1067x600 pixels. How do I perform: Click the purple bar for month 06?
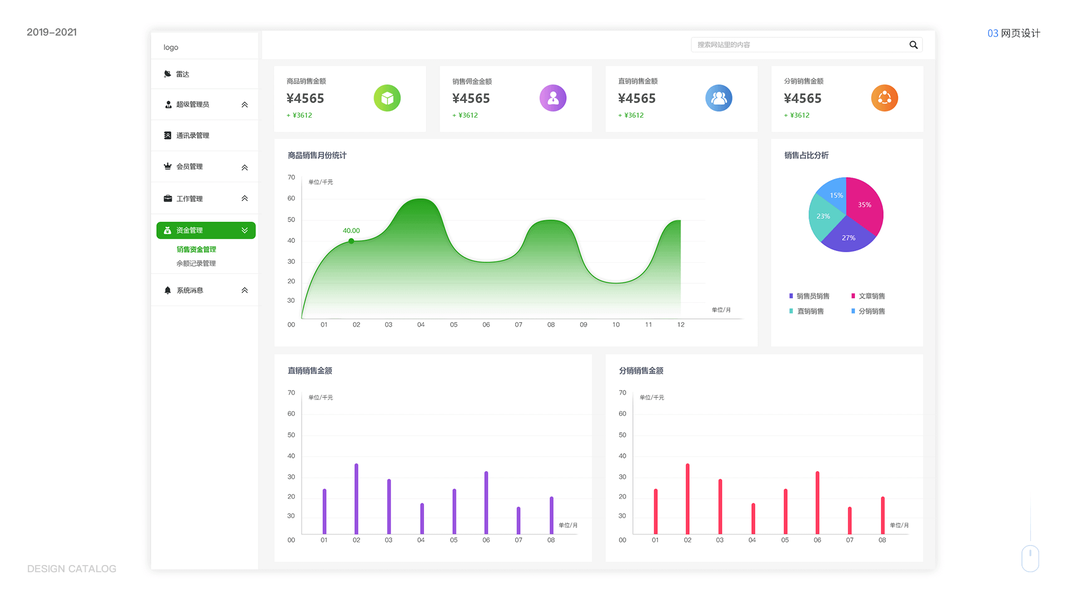487,503
